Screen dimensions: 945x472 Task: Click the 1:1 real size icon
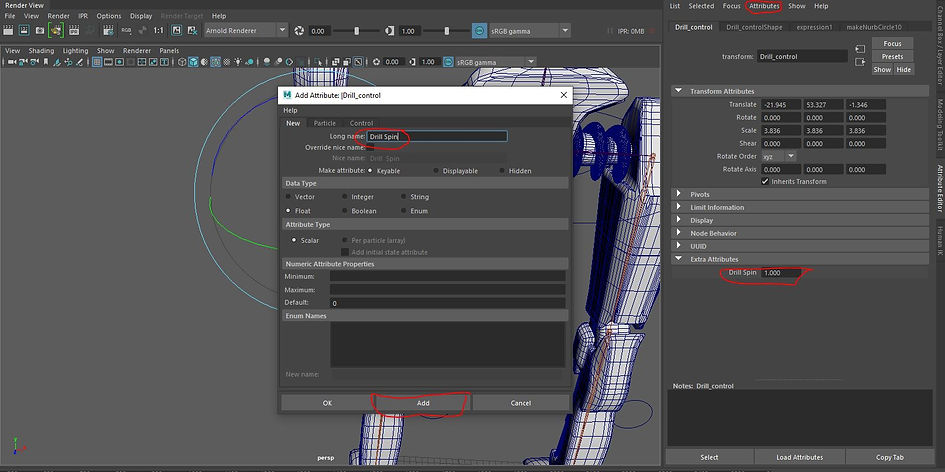click(x=159, y=30)
